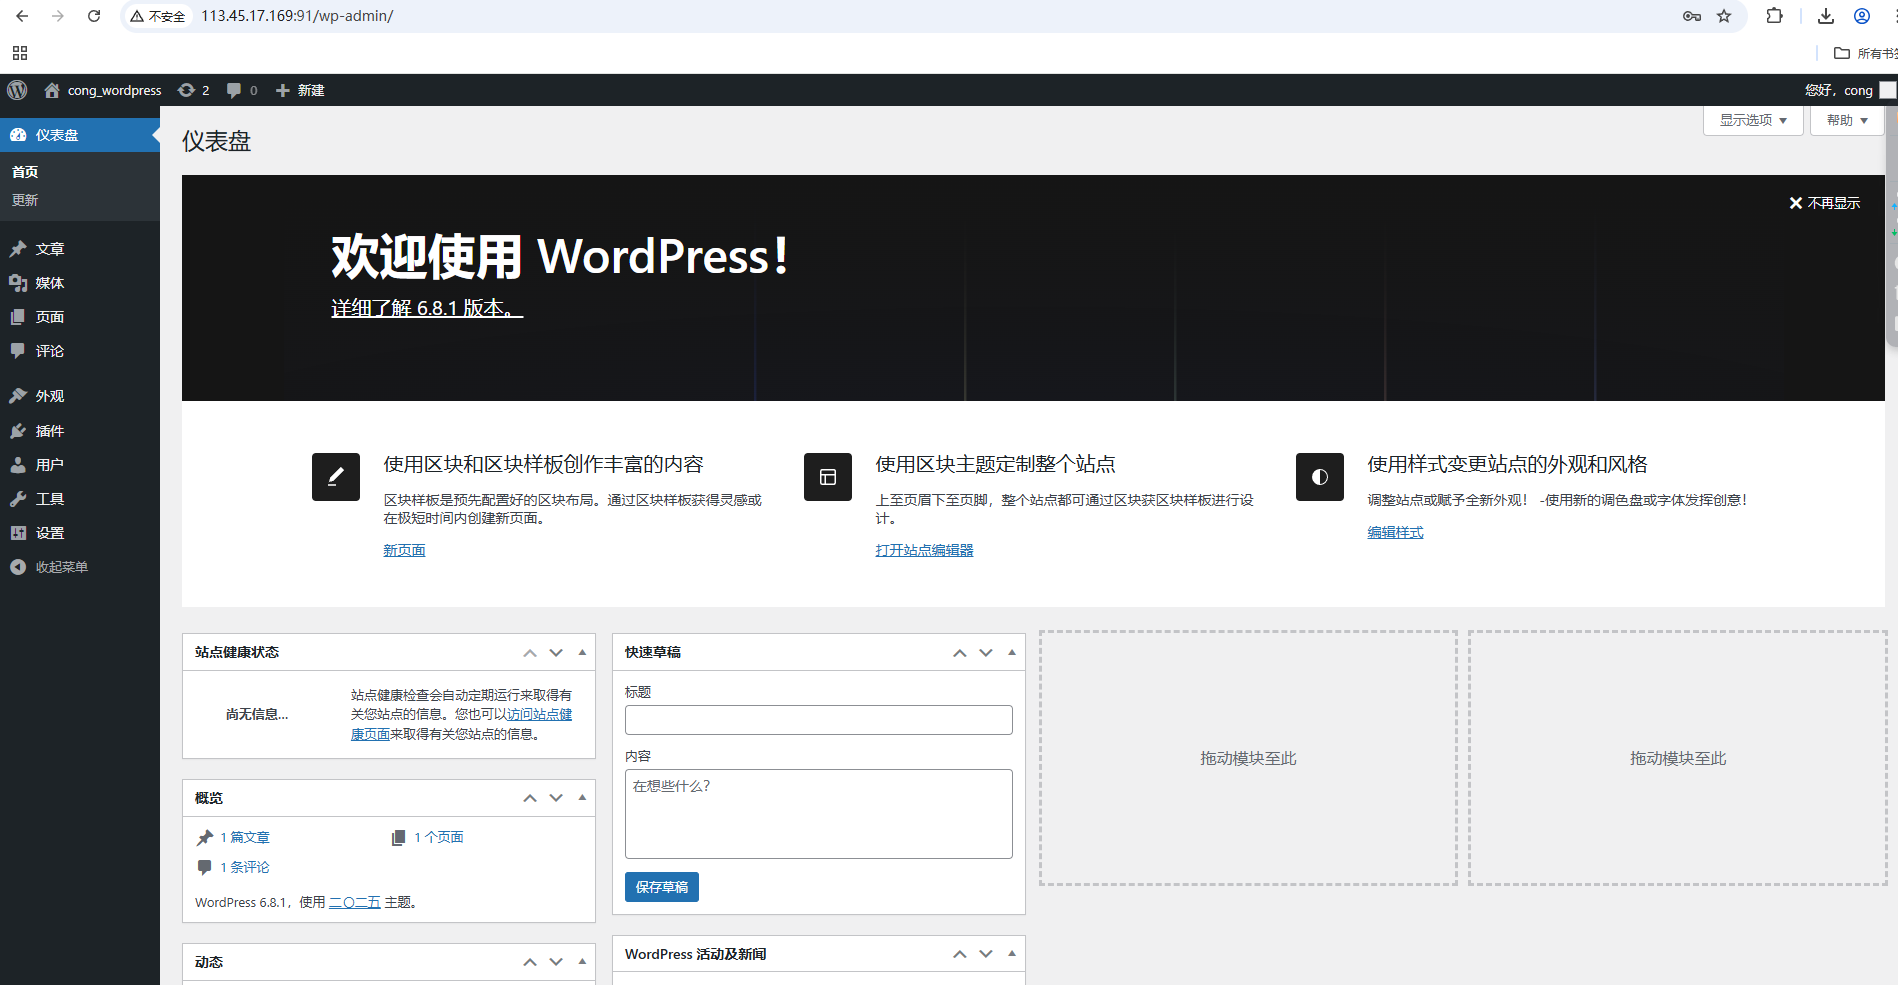Move 站点健康状态 widget down
The image size is (1898, 985).
[556, 653]
